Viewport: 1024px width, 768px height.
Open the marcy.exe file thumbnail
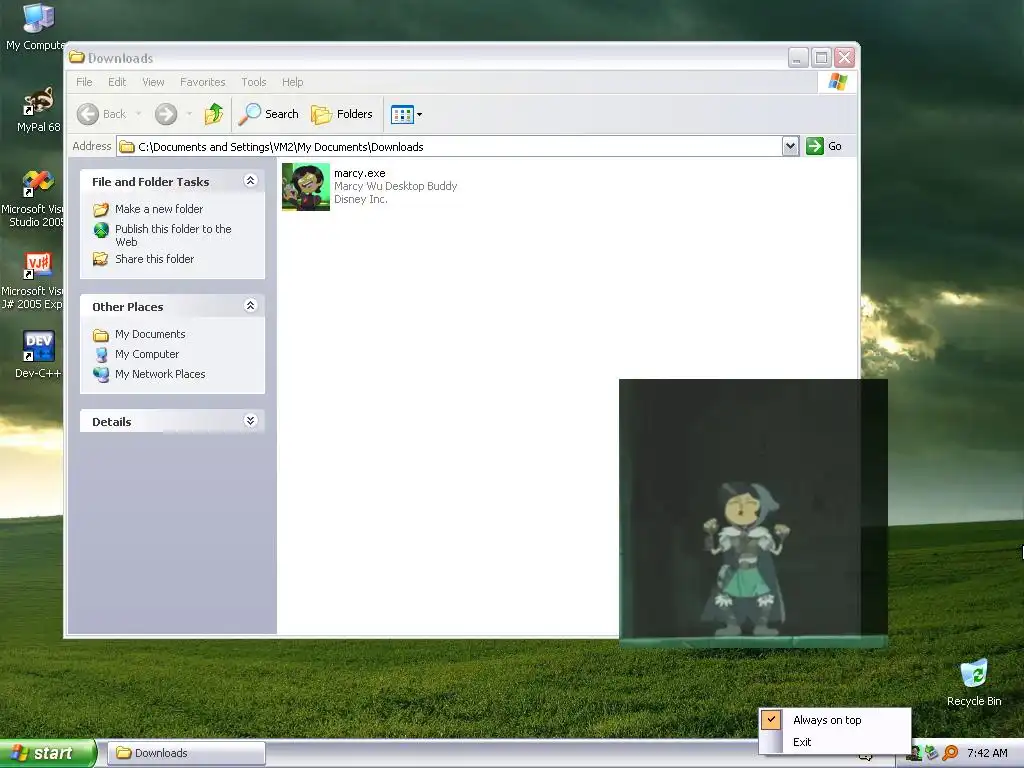pyautogui.click(x=306, y=187)
